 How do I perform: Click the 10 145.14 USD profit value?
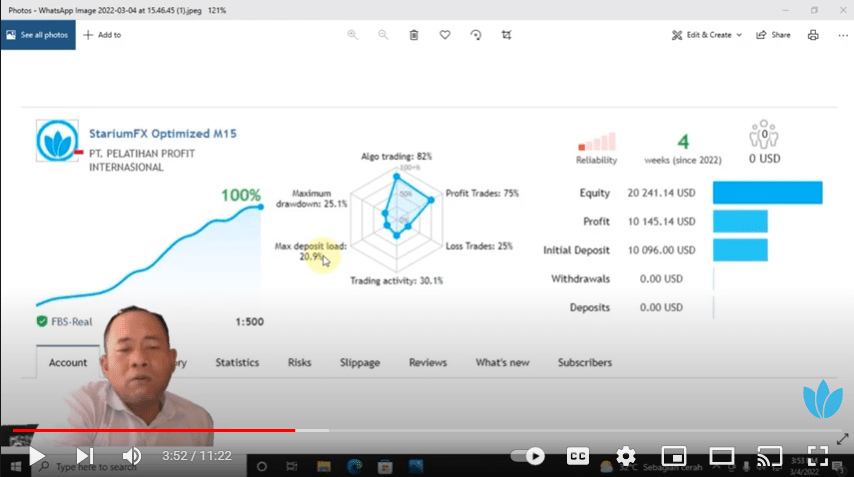point(661,222)
